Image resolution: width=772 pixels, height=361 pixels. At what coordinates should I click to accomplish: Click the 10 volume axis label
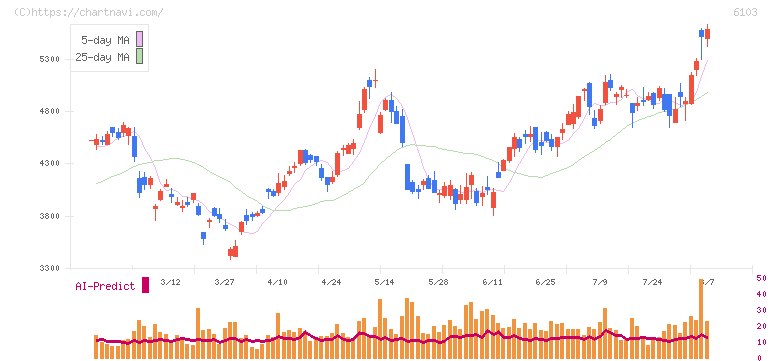761,342
